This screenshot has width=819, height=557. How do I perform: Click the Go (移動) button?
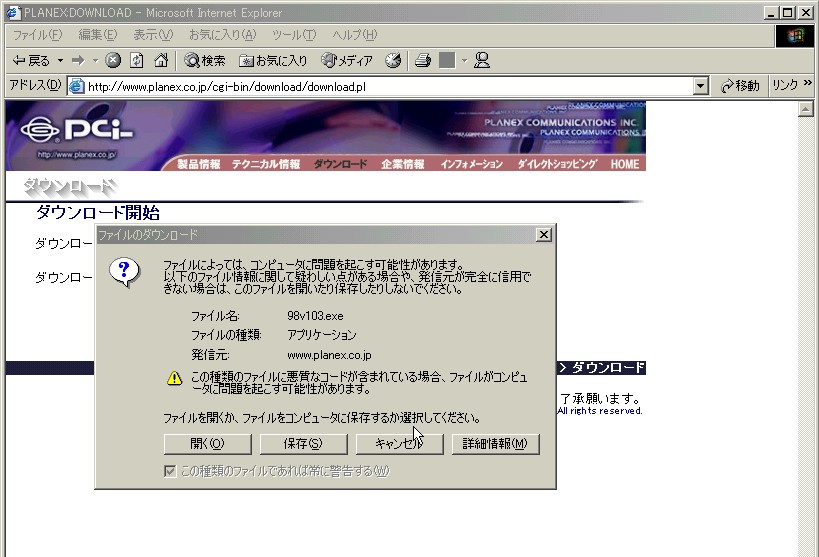coord(740,86)
